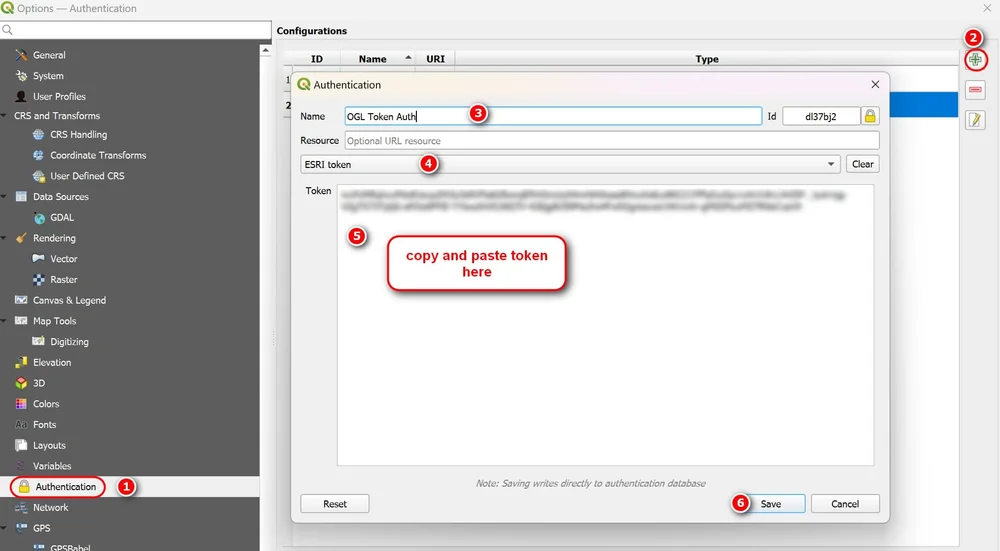The height and width of the screenshot is (551, 1000).
Task: Open the 3D cube icon
Action: tap(22, 383)
